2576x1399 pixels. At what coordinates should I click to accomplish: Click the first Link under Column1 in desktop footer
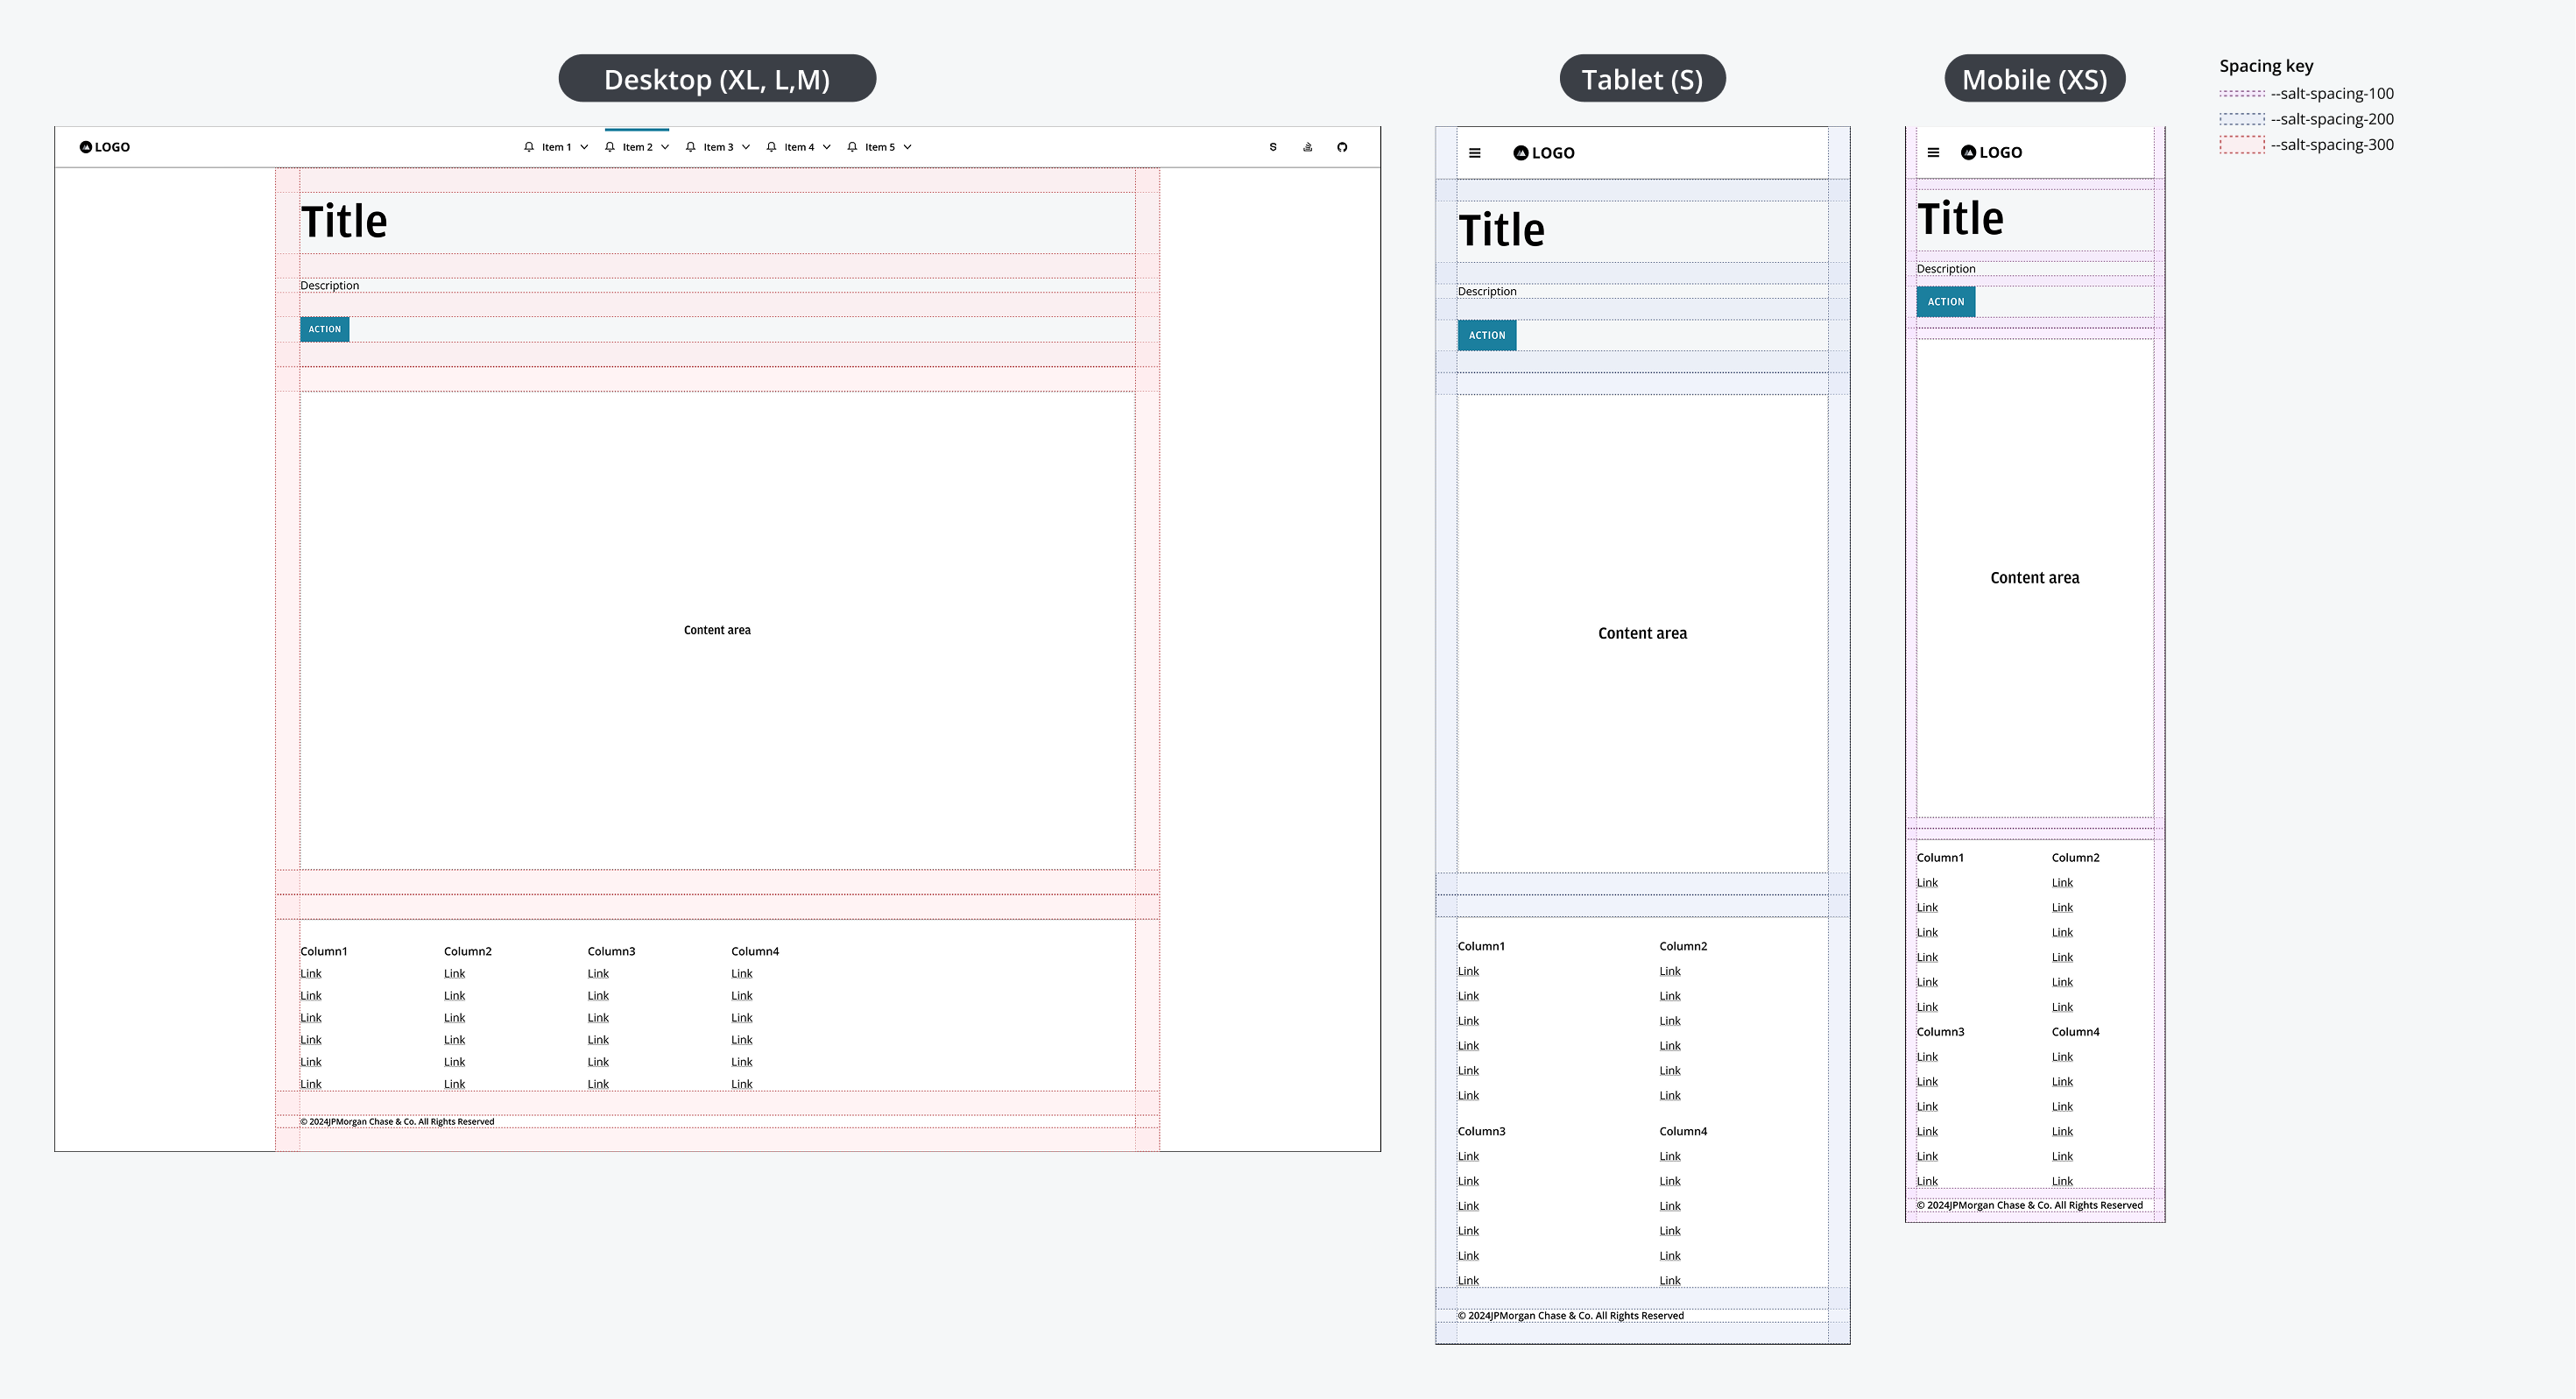tap(310, 972)
